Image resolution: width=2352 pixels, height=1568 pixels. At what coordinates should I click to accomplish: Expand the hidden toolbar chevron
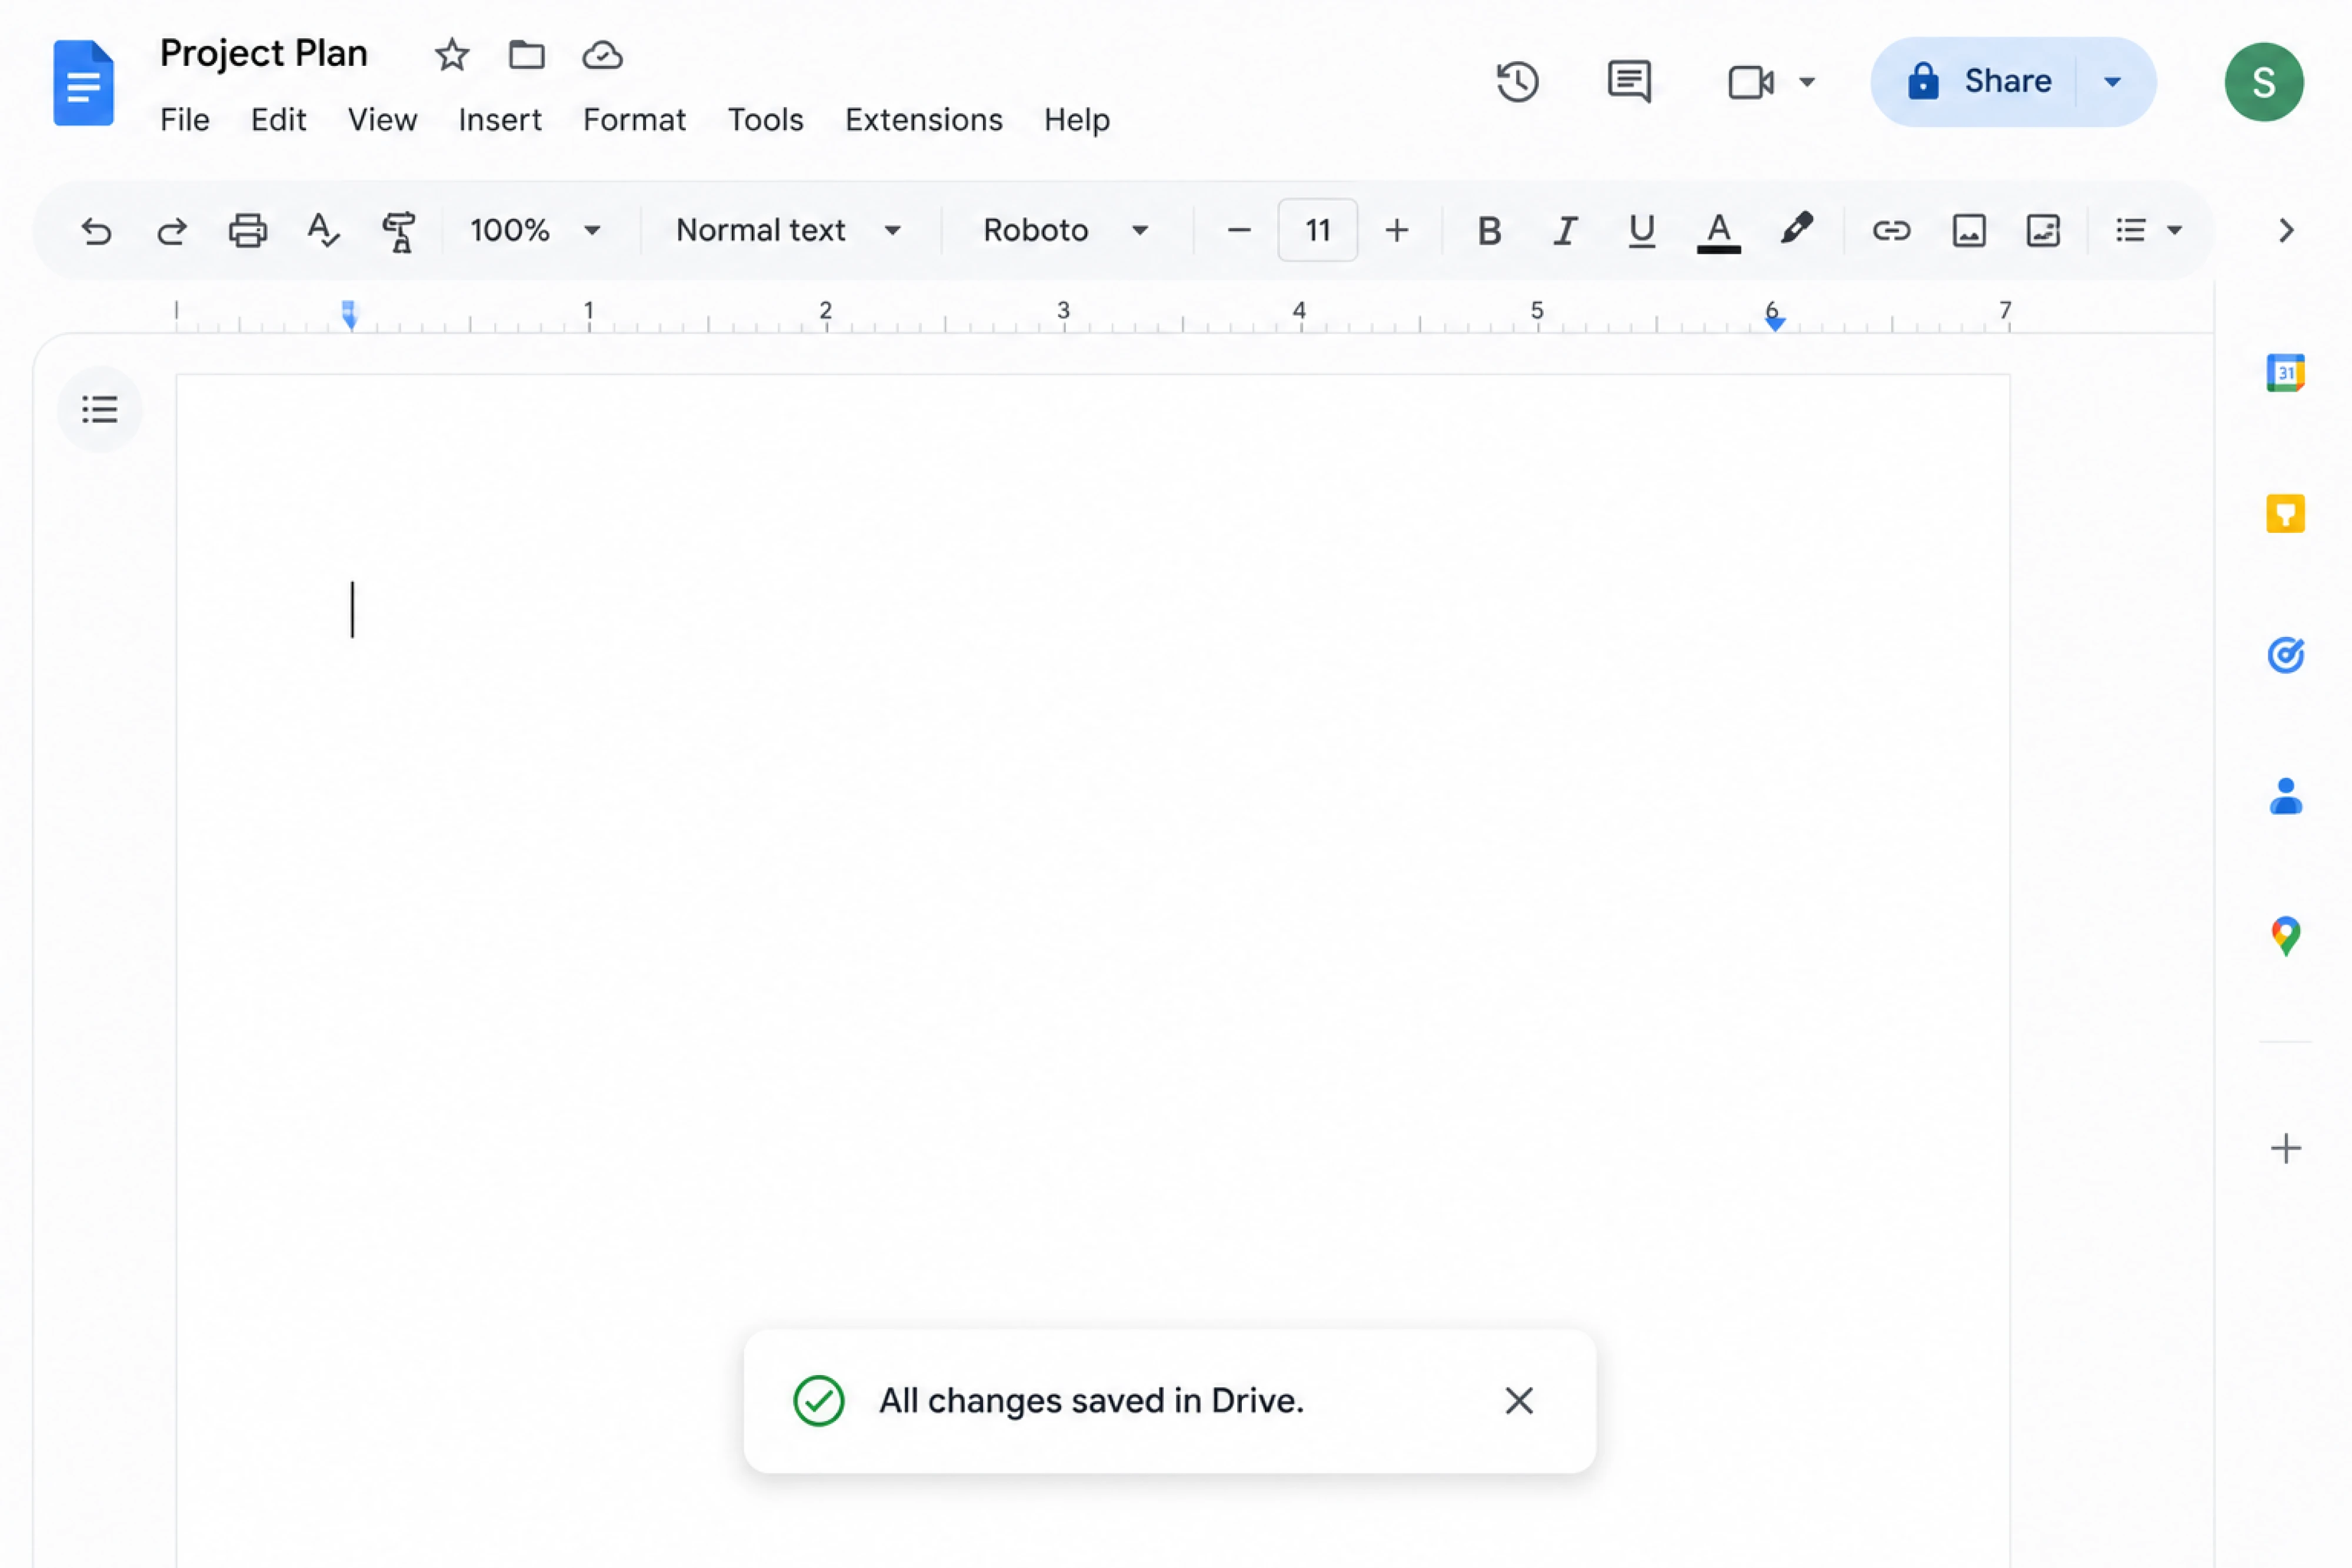2286,231
